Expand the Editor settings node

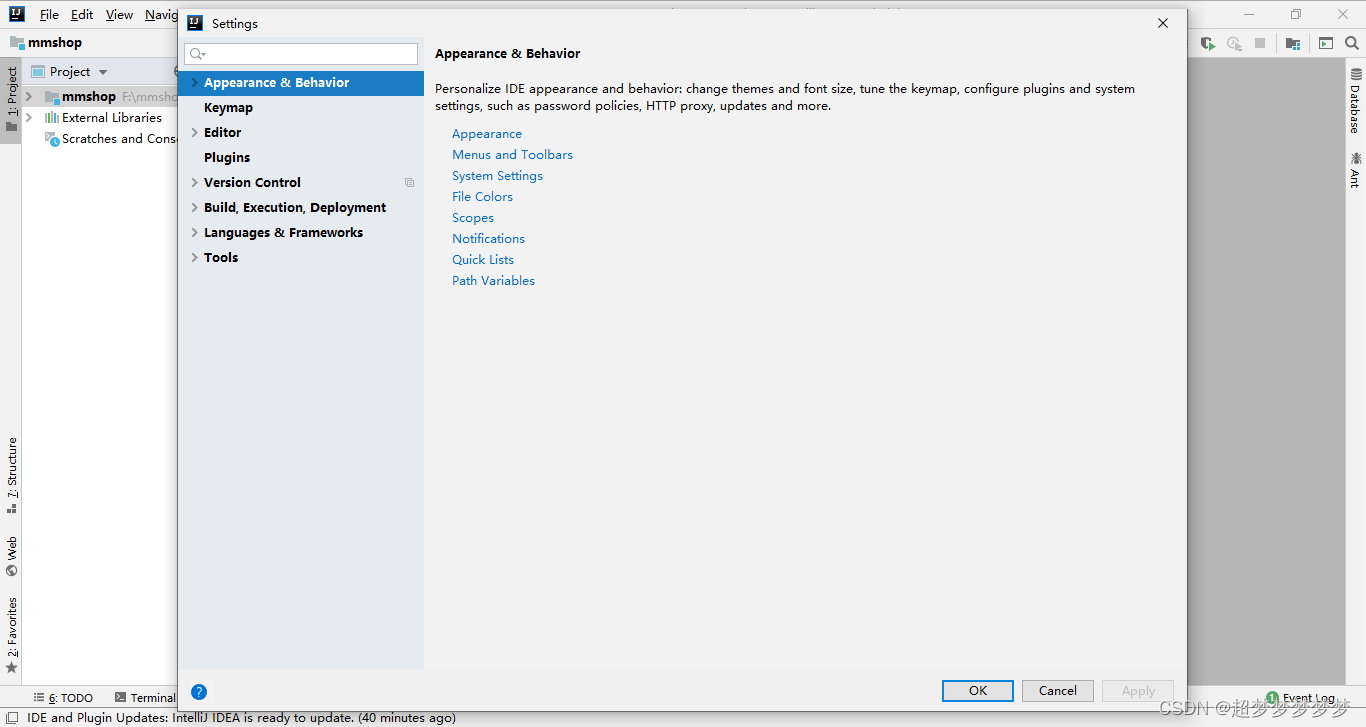(194, 132)
